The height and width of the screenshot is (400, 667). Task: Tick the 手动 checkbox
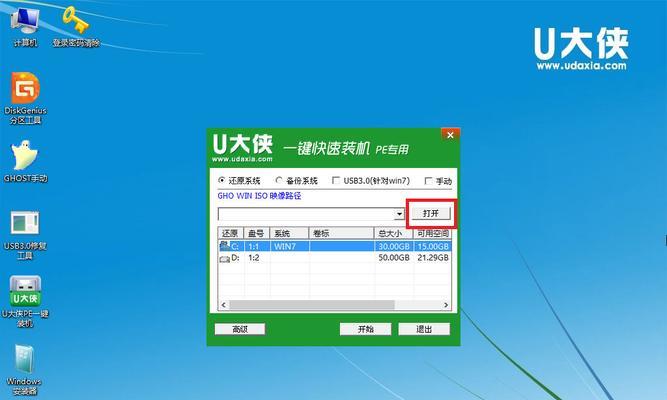pyautogui.click(x=428, y=181)
